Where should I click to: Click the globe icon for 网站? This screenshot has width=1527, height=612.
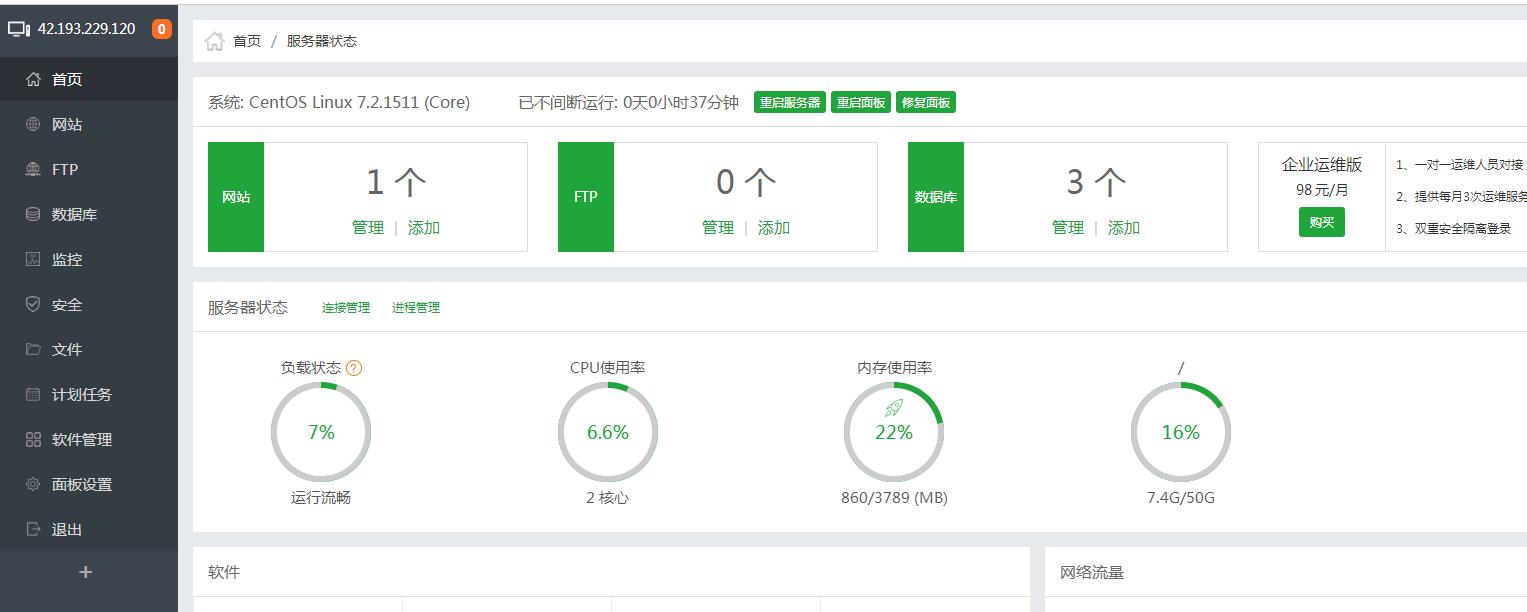(x=33, y=124)
